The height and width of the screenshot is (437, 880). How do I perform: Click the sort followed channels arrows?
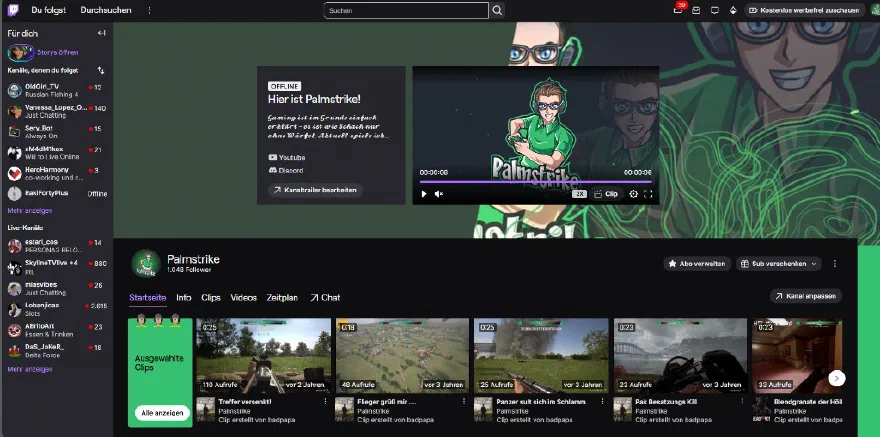[101, 70]
